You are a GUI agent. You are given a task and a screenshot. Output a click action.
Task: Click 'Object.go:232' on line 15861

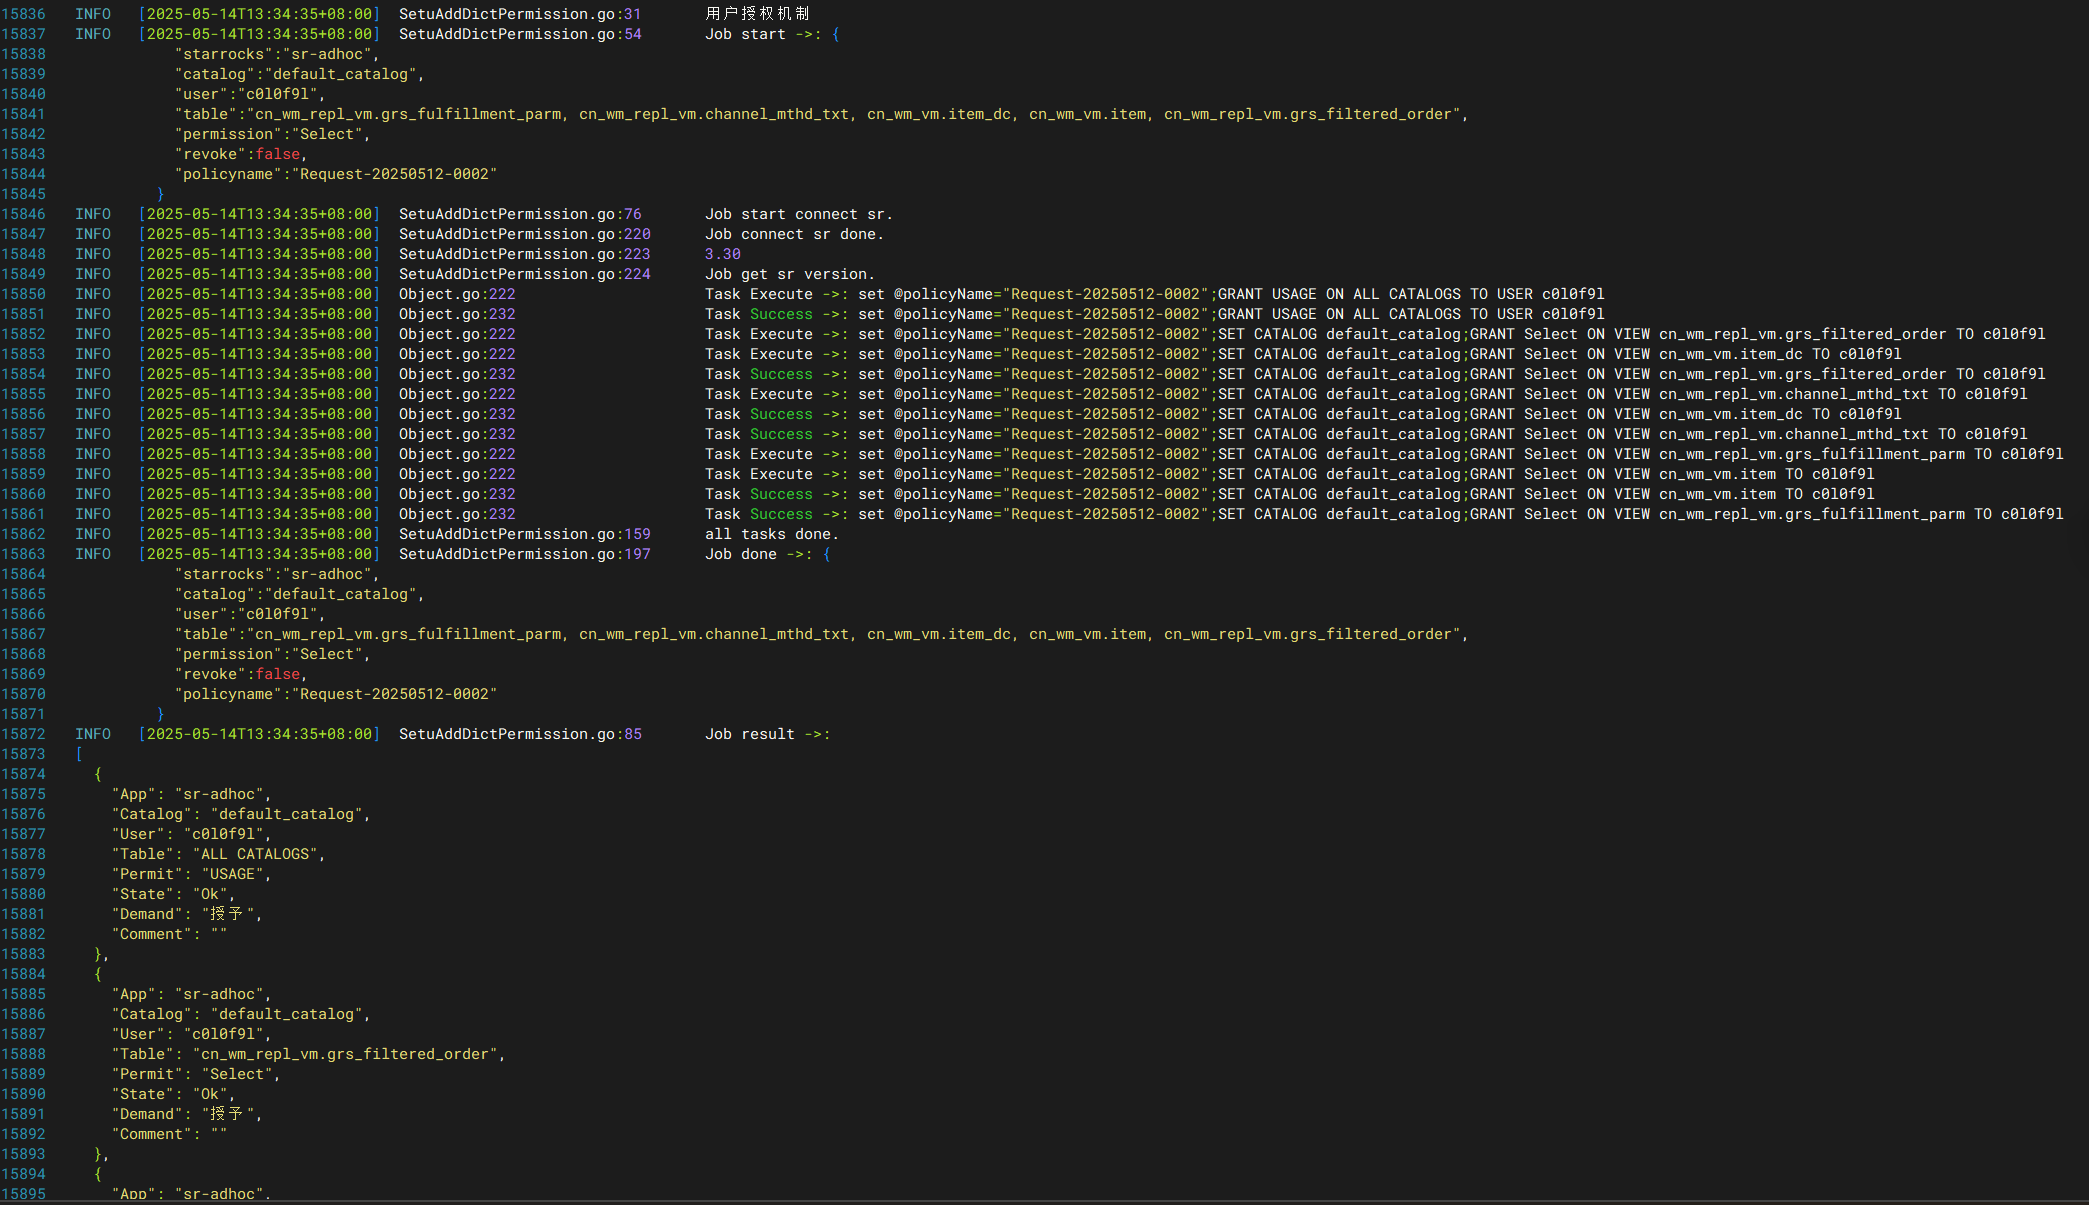[x=457, y=514]
